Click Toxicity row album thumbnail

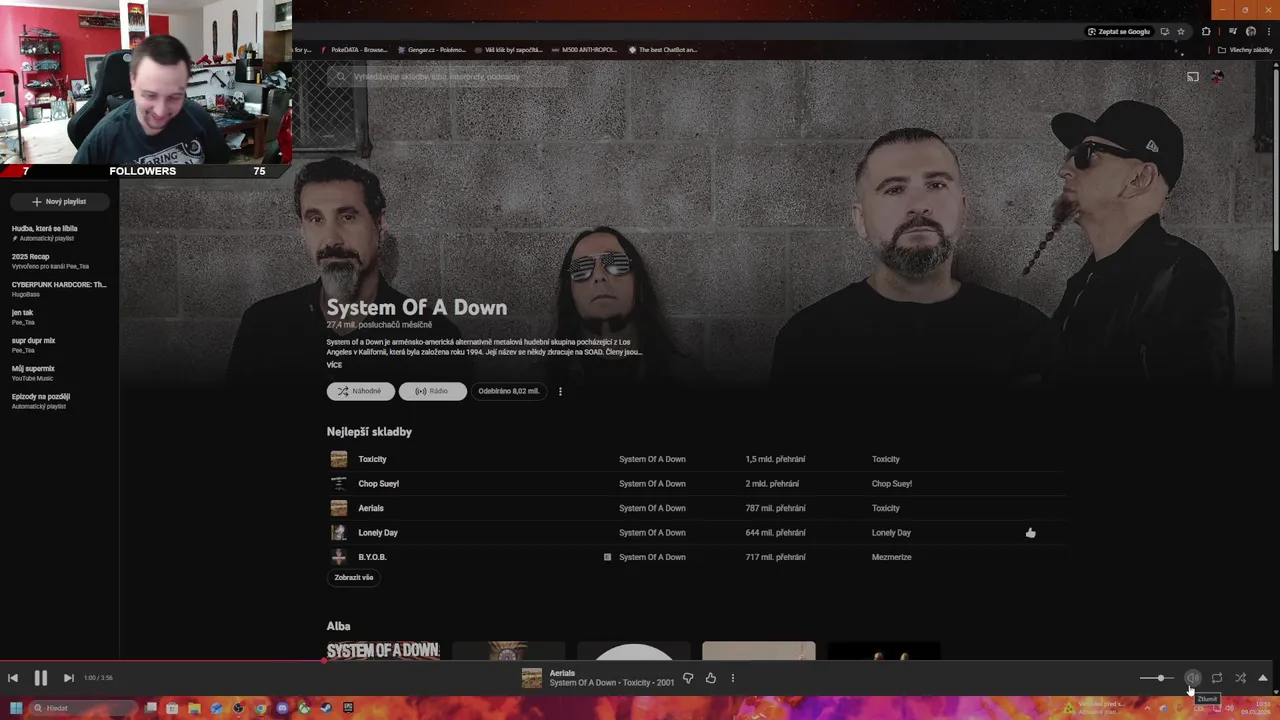pyautogui.click(x=339, y=459)
